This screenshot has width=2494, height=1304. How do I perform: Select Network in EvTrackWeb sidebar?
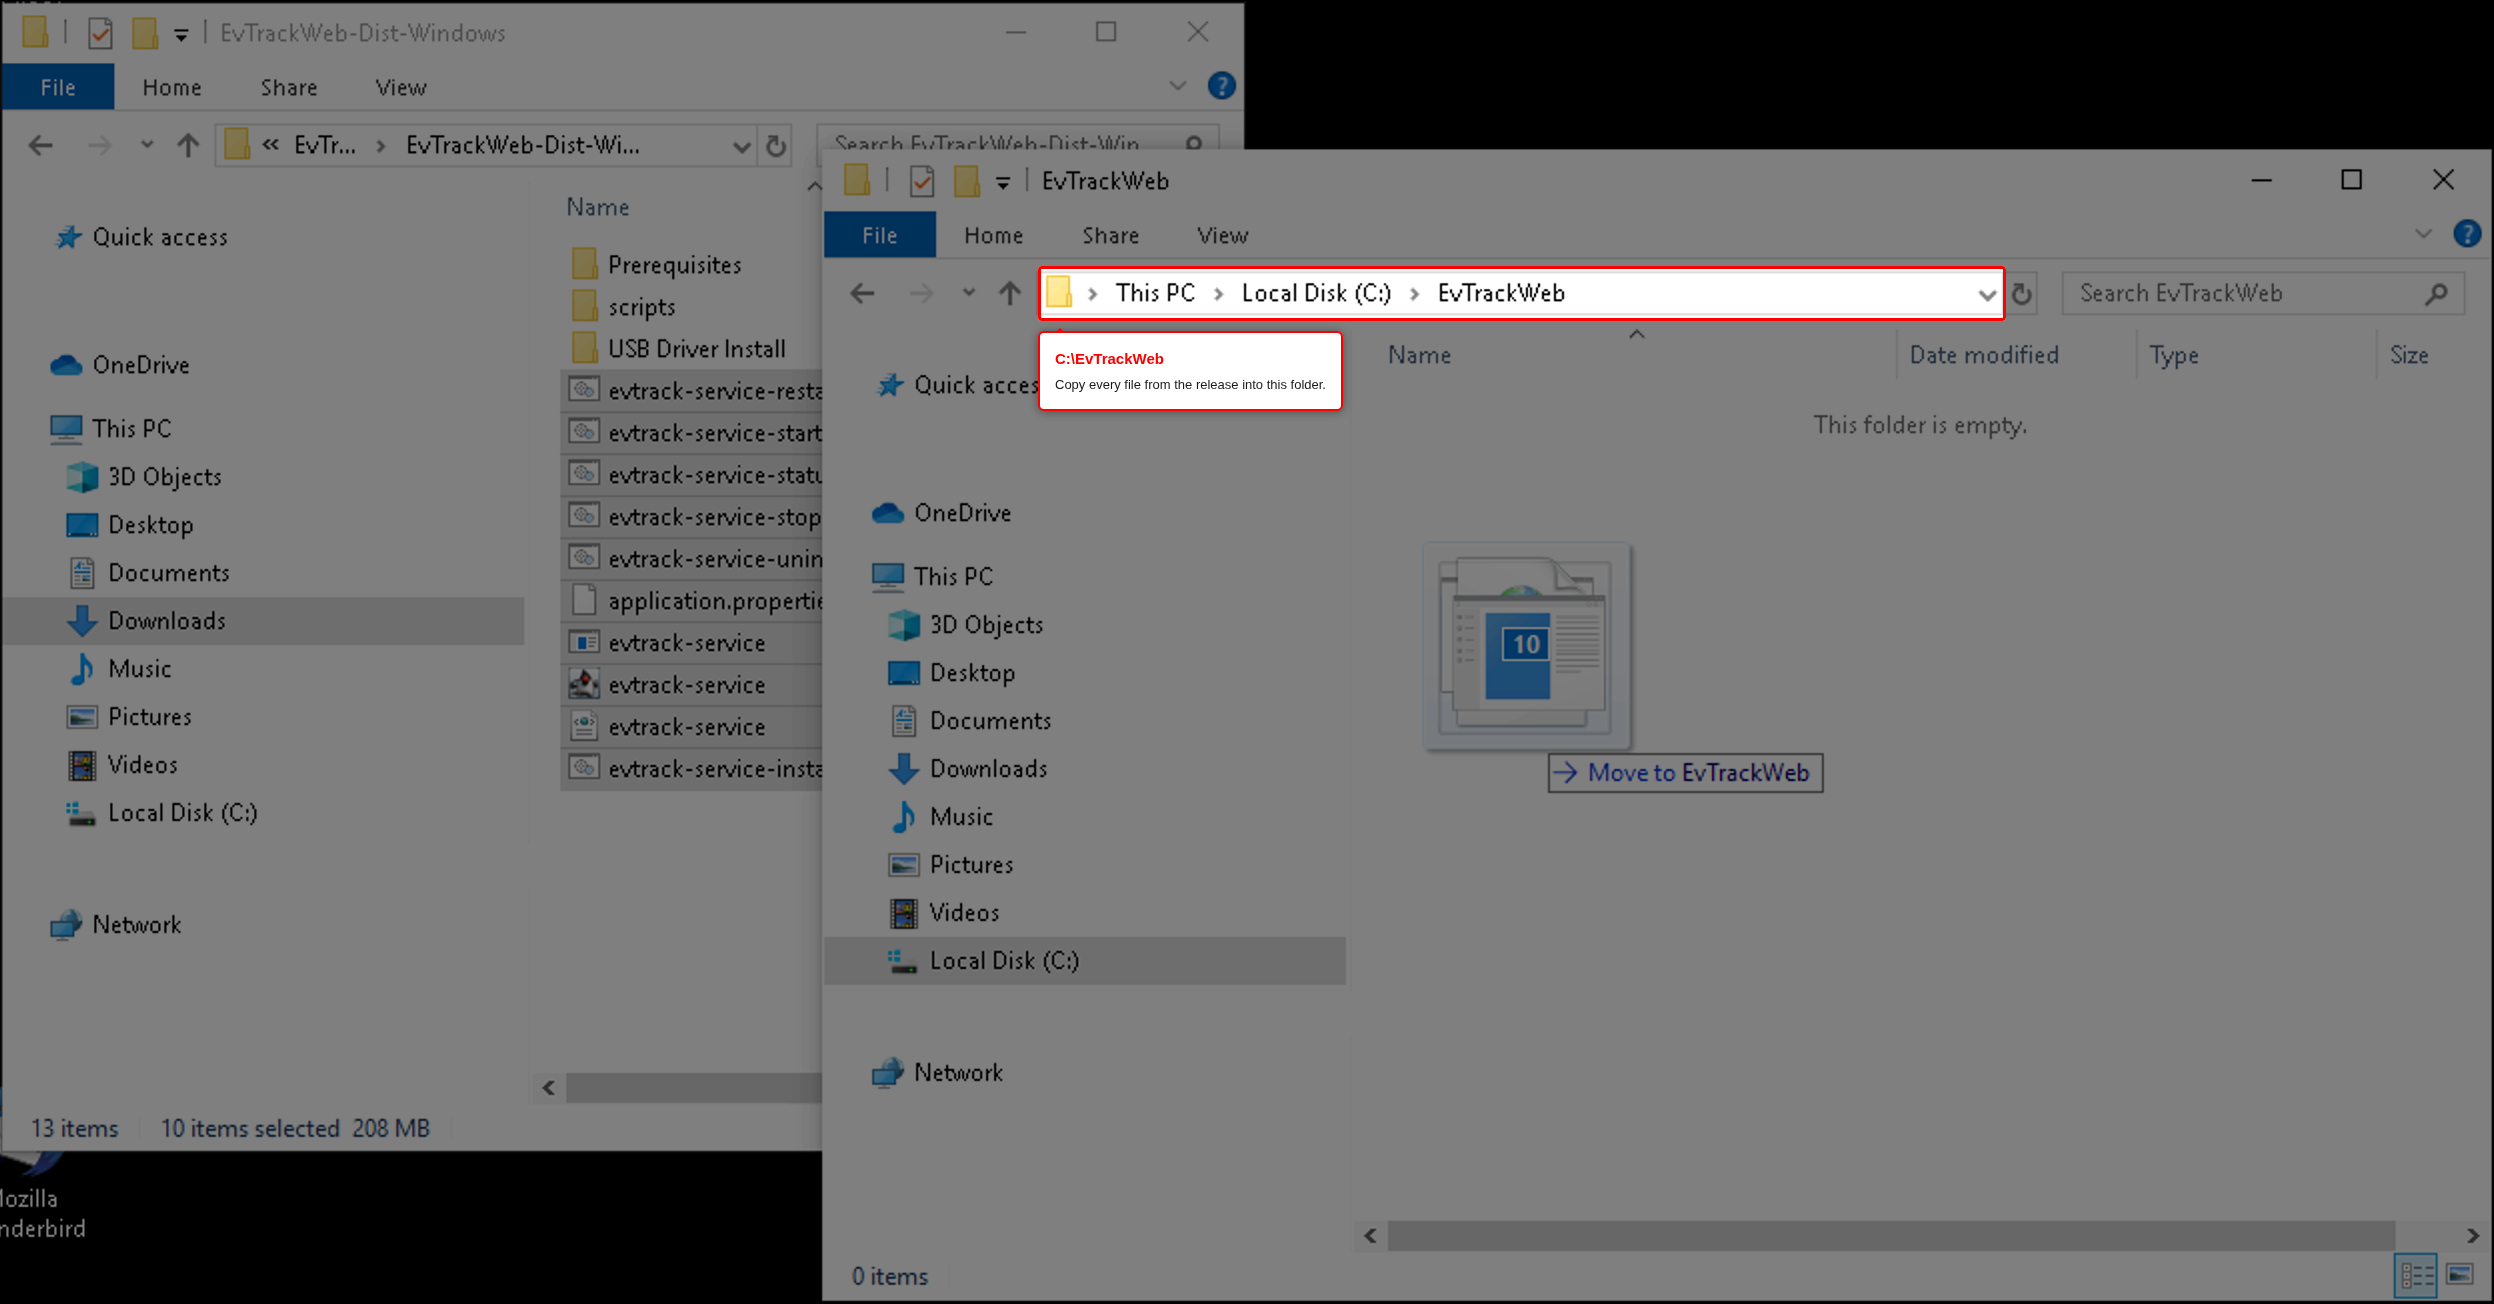click(x=938, y=1073)
